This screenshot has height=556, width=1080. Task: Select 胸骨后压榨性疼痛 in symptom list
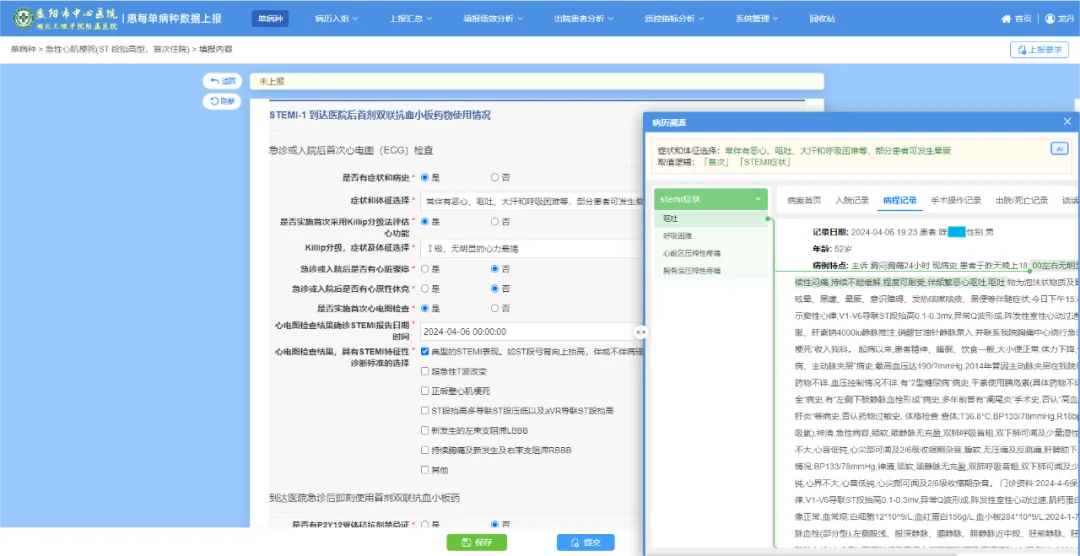tap(710, 271)
